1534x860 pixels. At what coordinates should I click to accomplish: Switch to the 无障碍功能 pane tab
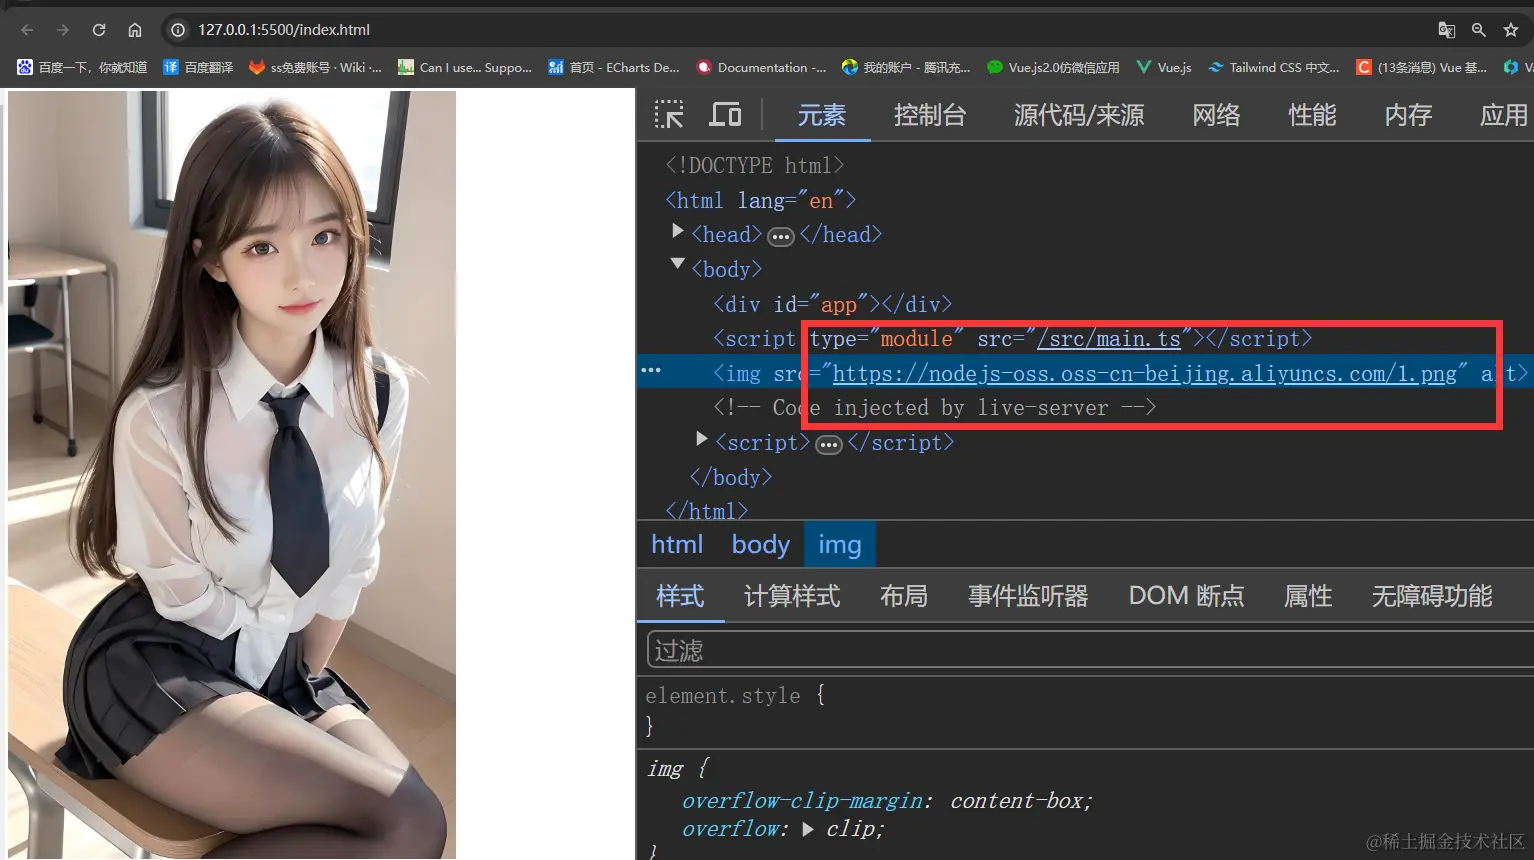click(1432, 597)
